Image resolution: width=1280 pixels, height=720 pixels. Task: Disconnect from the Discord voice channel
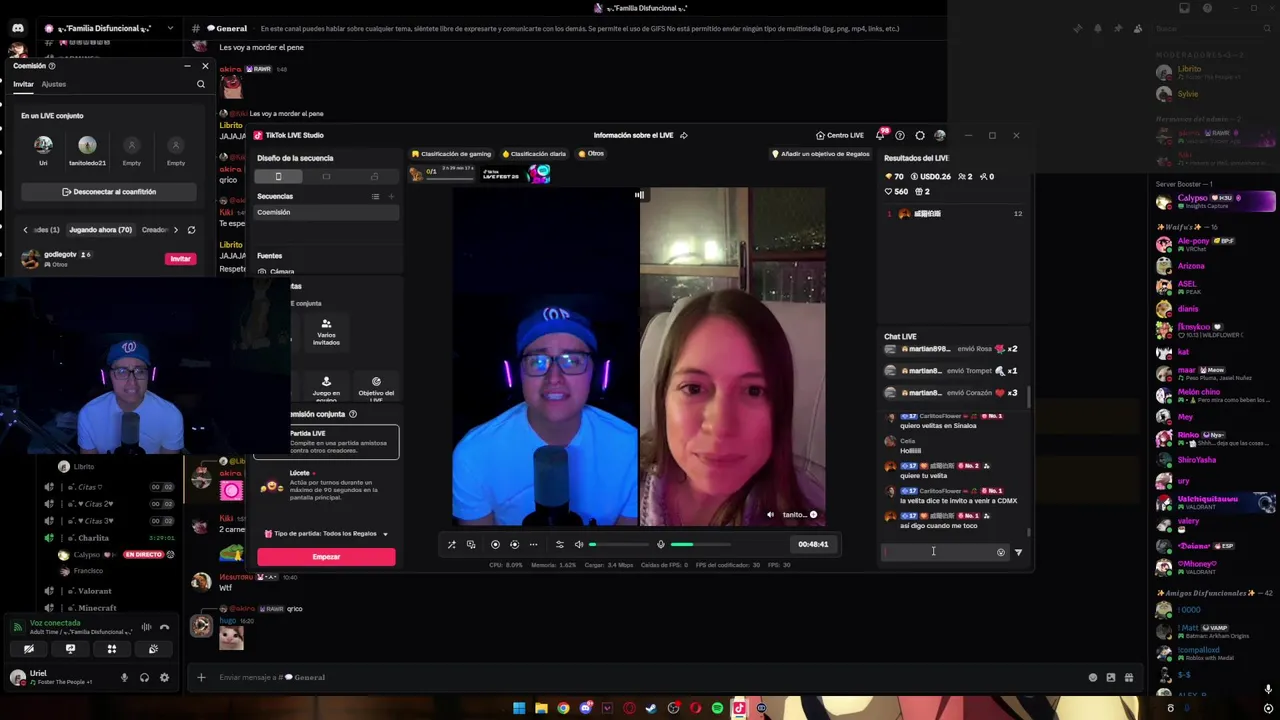click(165, 627)
